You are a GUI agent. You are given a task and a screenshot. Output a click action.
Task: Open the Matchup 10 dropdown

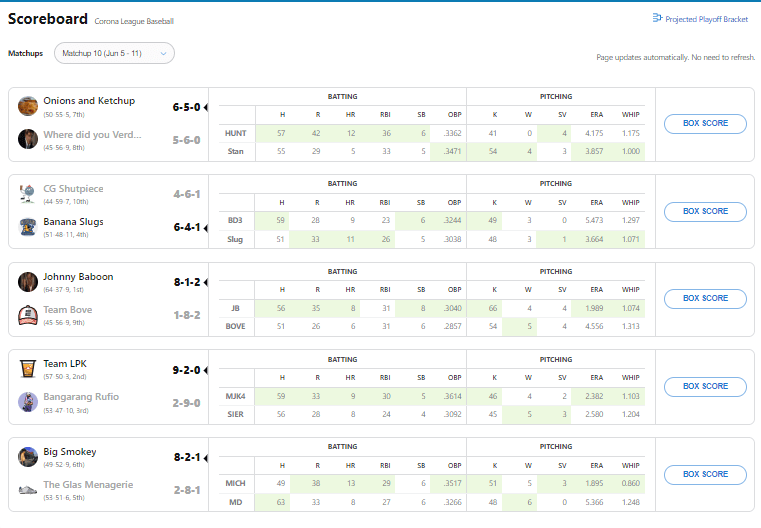pyautogui.click(x=114, y=53)
